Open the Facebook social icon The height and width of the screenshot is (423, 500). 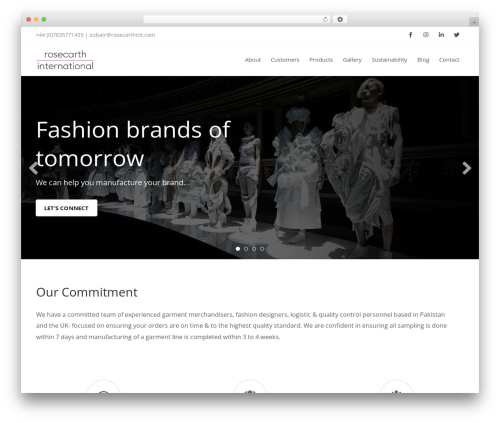[x=410, y=35]
